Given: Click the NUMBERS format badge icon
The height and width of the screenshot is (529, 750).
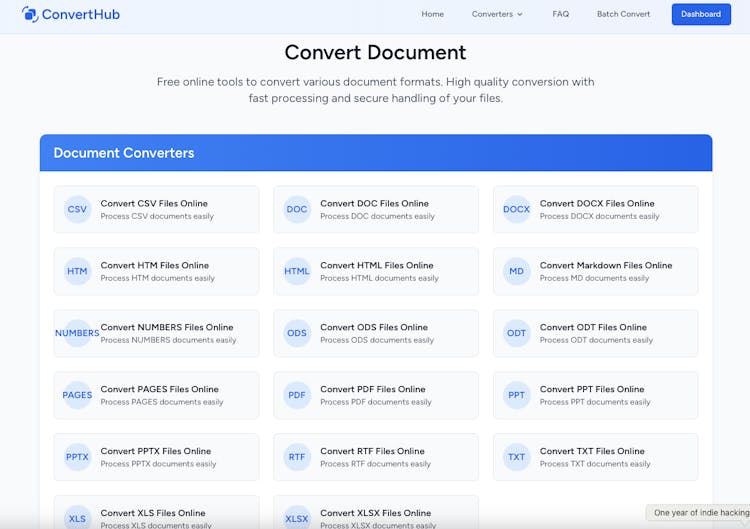Looking at the screenshot, I should pyautogui.click(x=77, y=333).
